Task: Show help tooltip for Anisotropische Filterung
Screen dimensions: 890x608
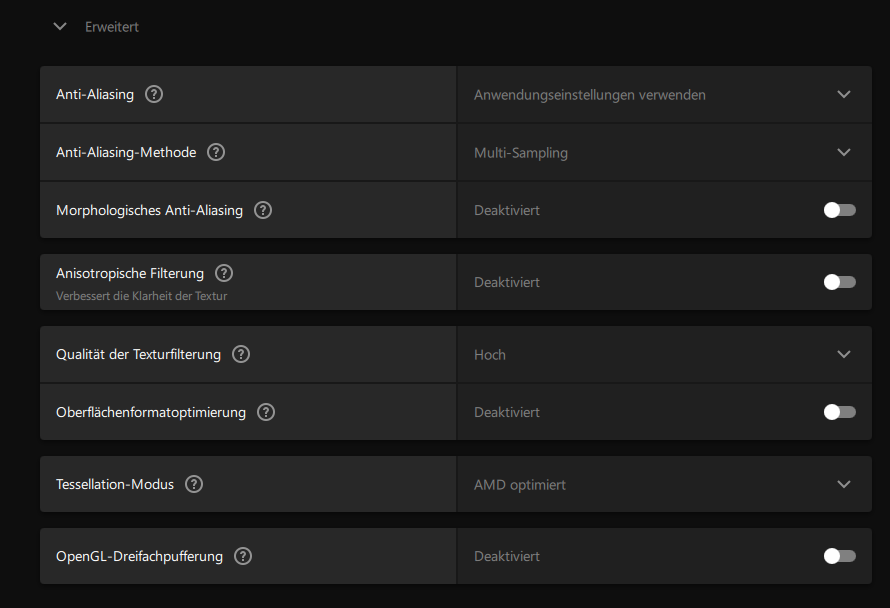Action: 224,273
